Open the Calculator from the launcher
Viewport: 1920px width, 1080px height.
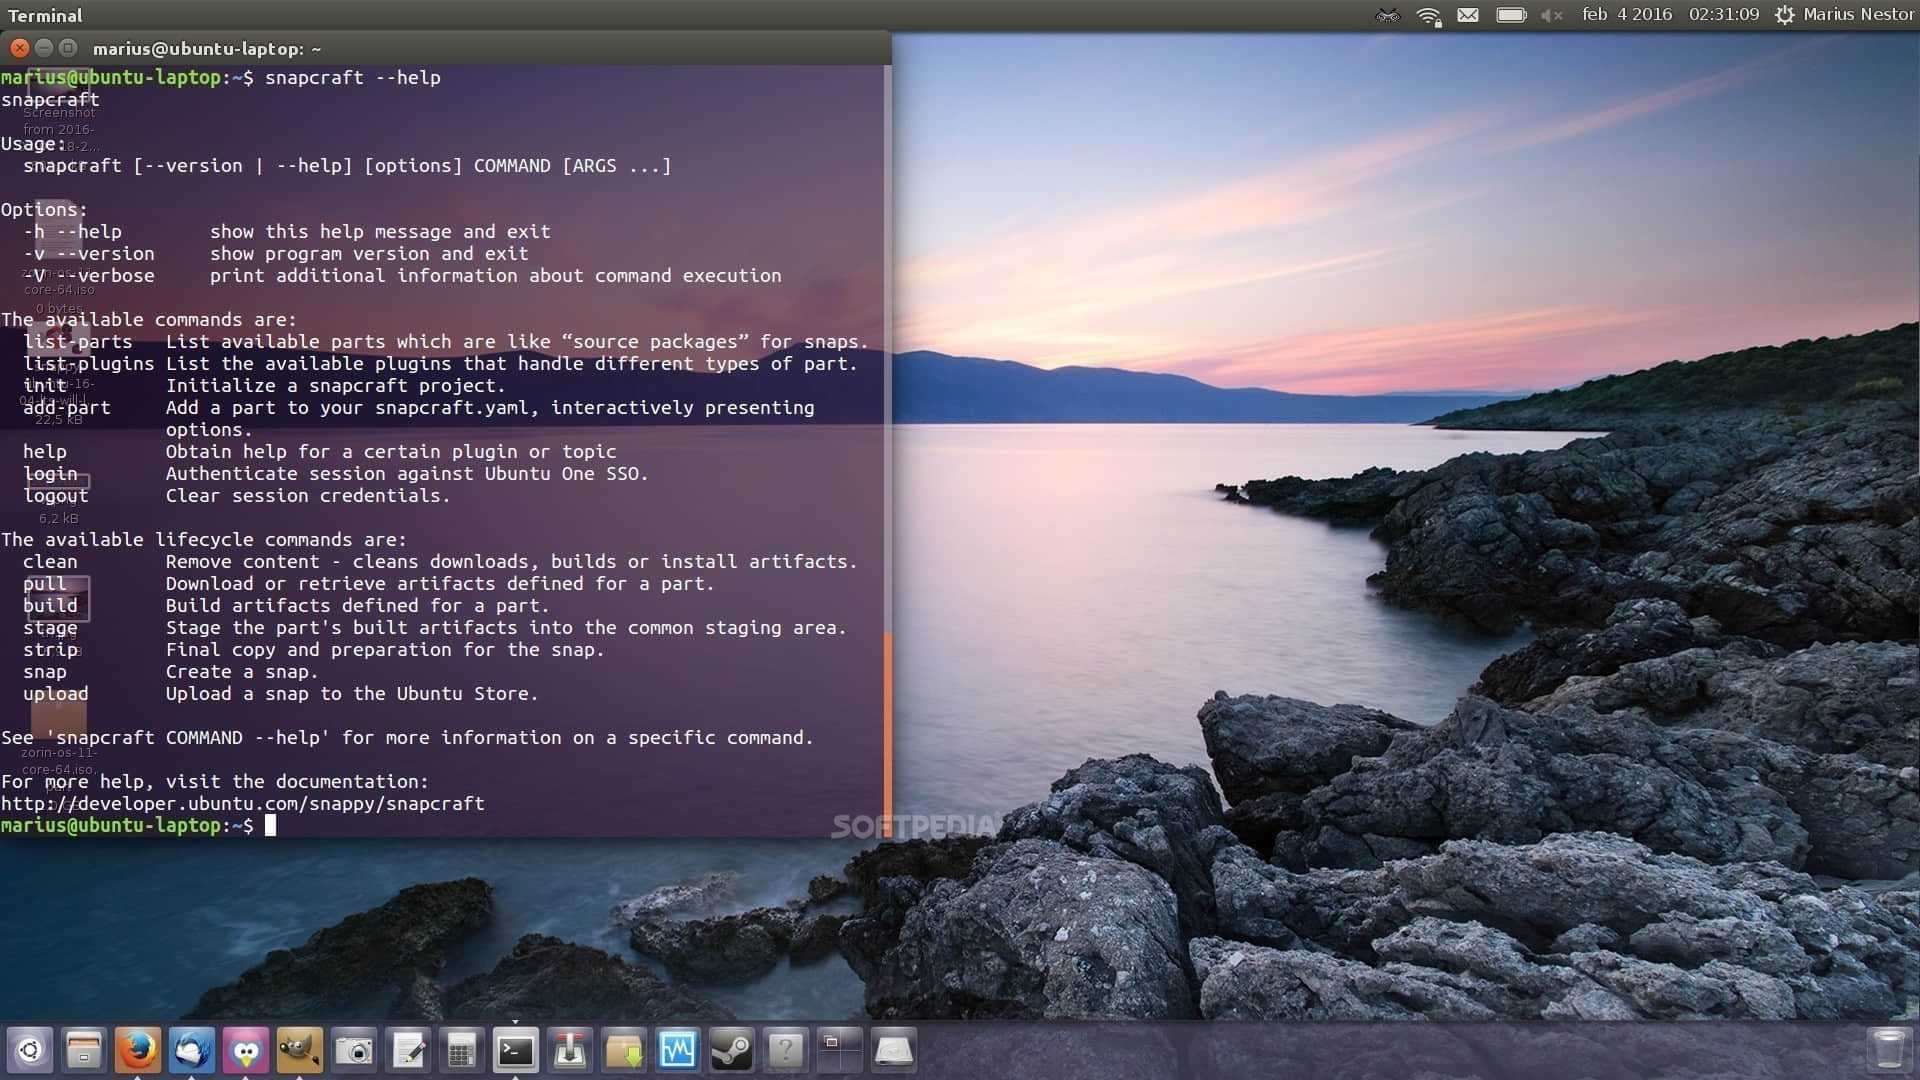point(461,1050)
